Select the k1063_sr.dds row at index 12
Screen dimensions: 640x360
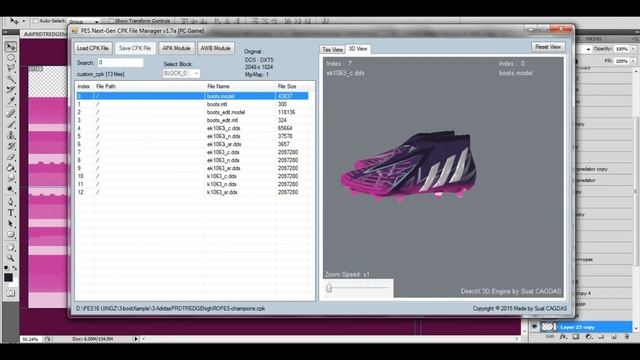[x=192, y=192]
